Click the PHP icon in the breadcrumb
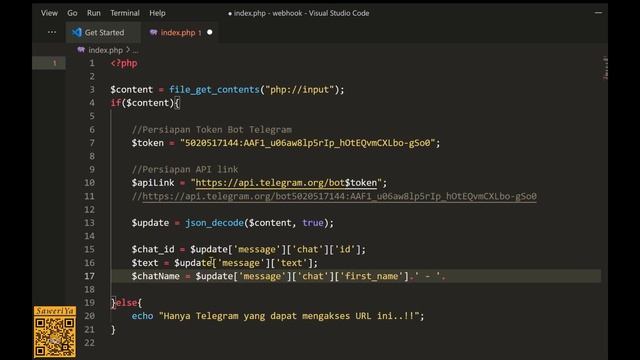Viewport: 640px width, 360px height. click(x=81, y=50)
